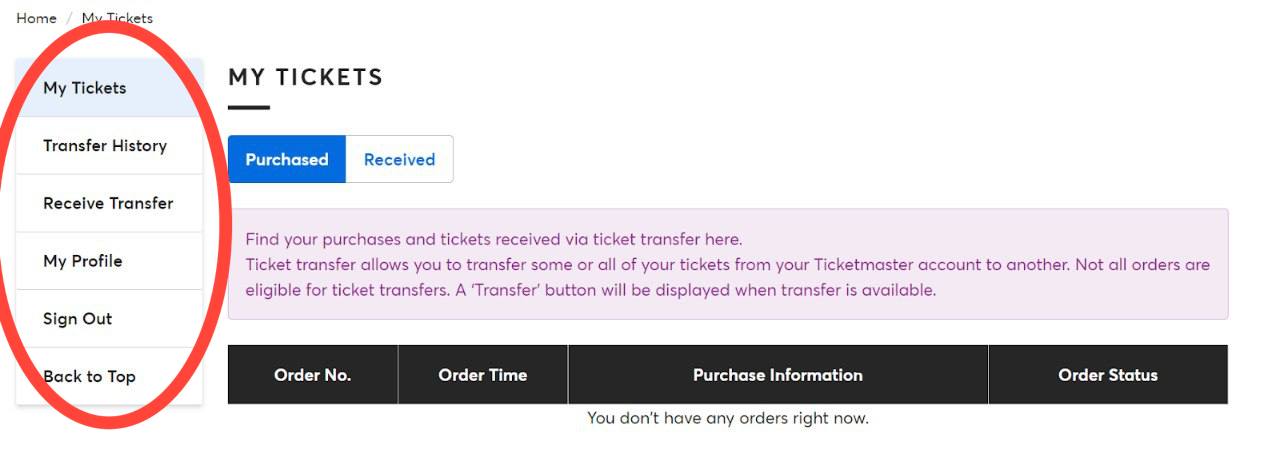This screenshot has width=1280, height=449.
Task: Open Transfer History from the sidebar
Action: [x=109, y=146]
